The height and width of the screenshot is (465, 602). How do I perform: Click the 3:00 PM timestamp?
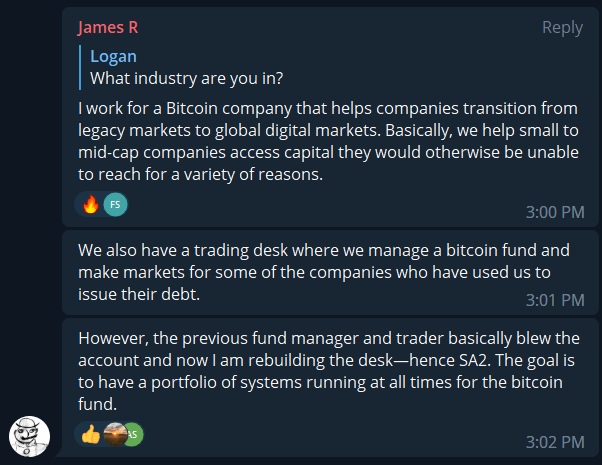[555, 212]
